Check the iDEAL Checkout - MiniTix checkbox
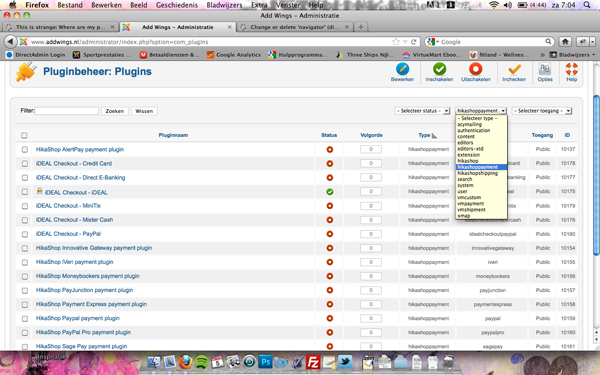This screenshot has width=600, height=375. [25, 206]
